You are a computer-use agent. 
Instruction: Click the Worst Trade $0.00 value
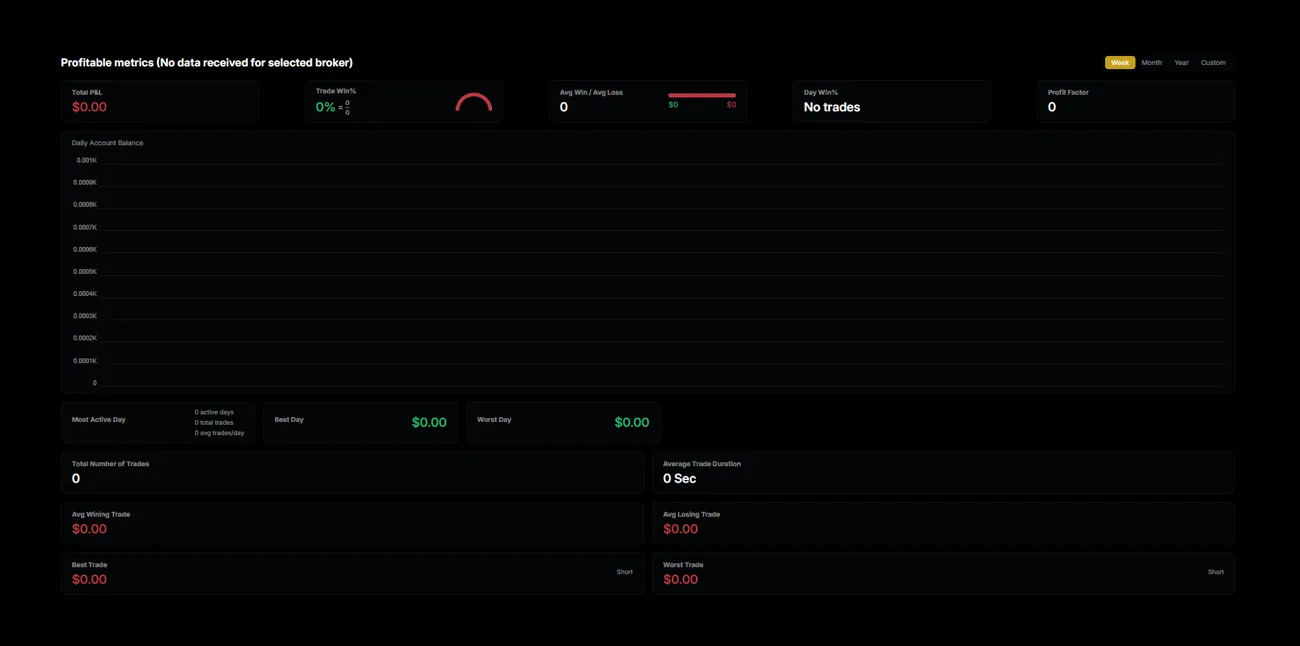pos(680,580)
